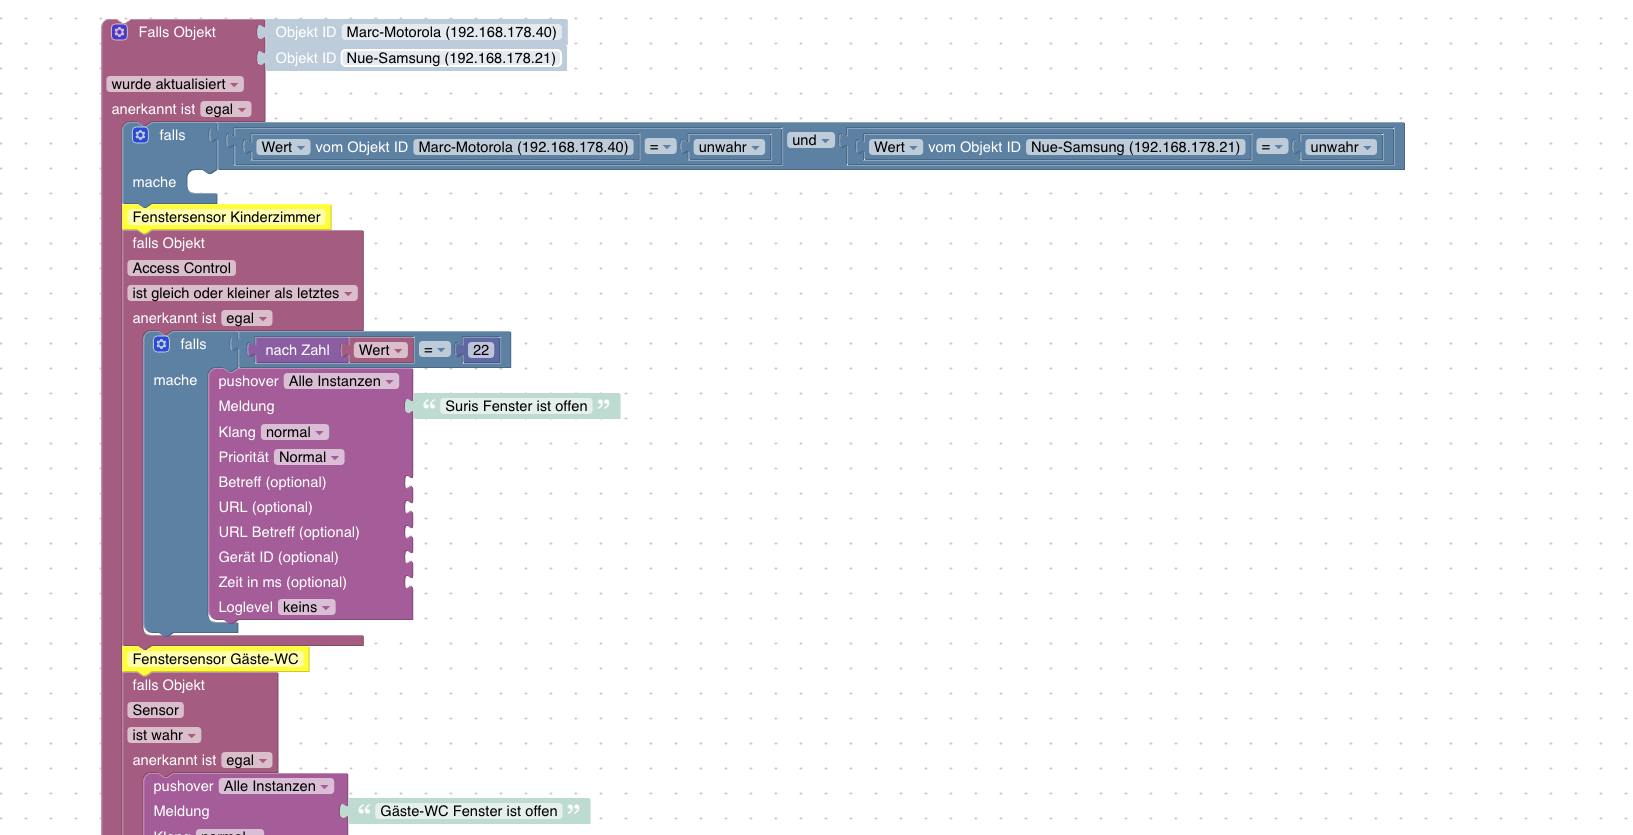Edit the "Sensor" object field
This screenshot has height=835, width=1633.
(156, 710)
